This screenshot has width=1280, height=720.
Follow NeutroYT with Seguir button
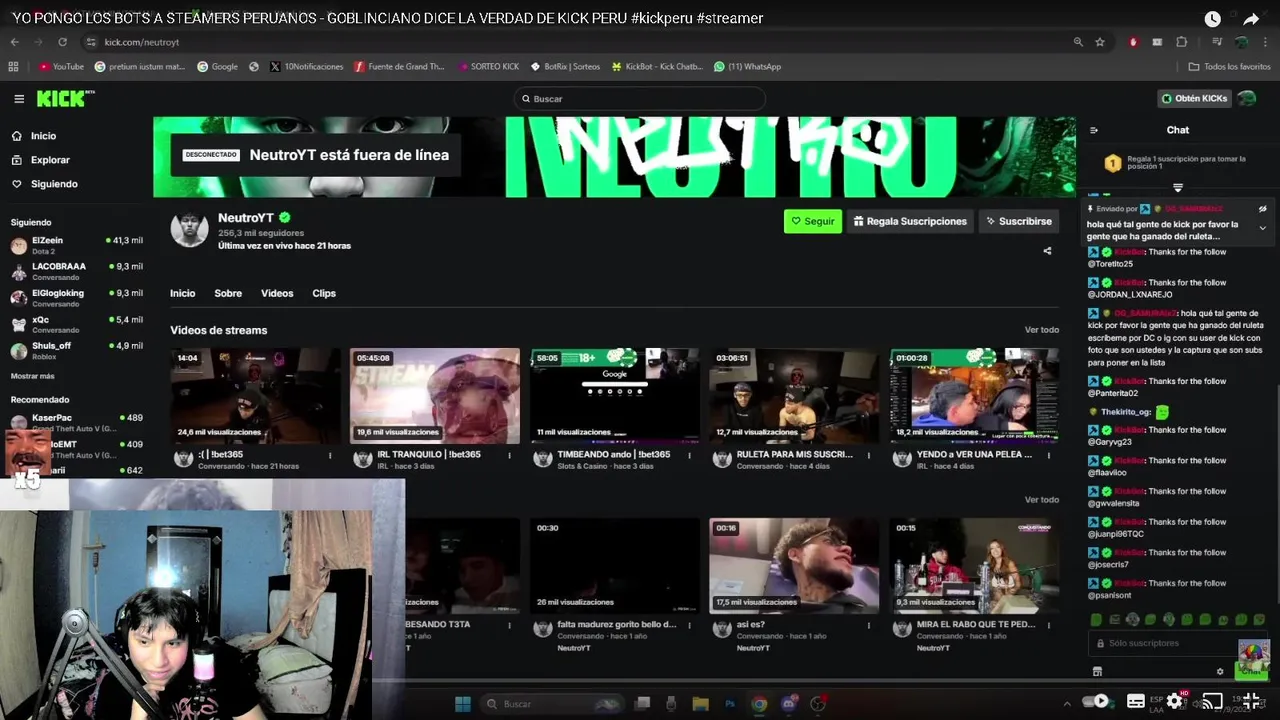813,221
